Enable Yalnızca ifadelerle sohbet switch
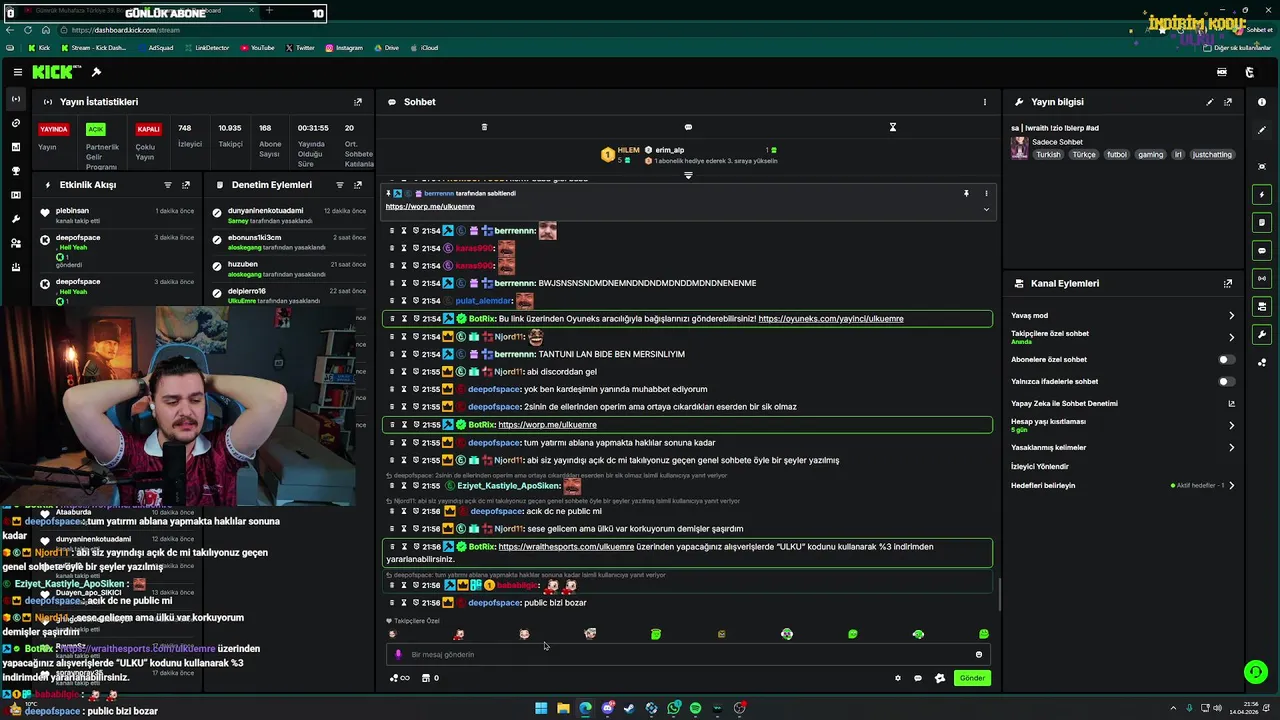 click(x=1225, y=381)
